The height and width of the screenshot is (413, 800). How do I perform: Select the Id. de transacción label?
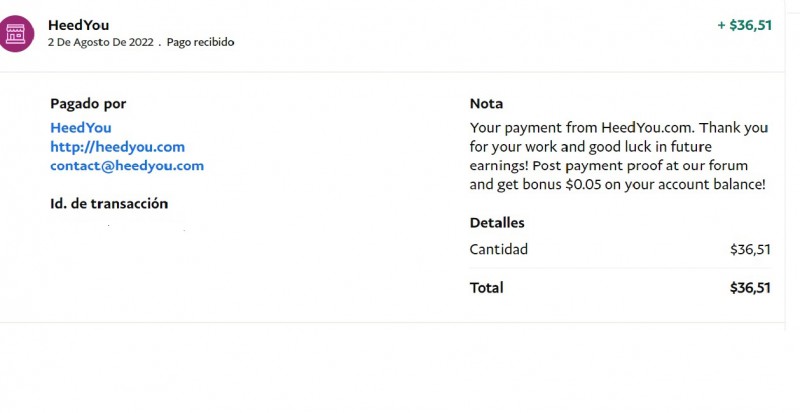109,204
